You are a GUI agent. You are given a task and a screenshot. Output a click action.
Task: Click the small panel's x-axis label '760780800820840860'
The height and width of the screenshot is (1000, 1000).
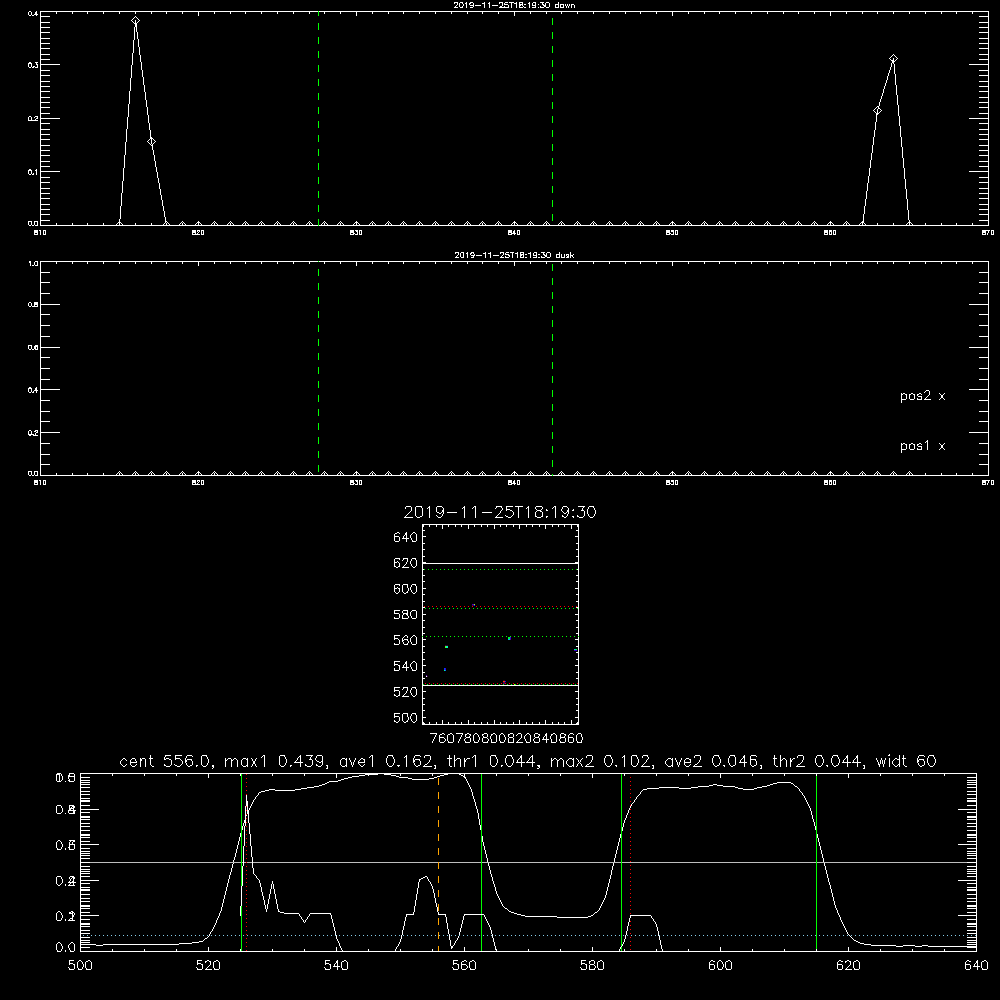507,738
